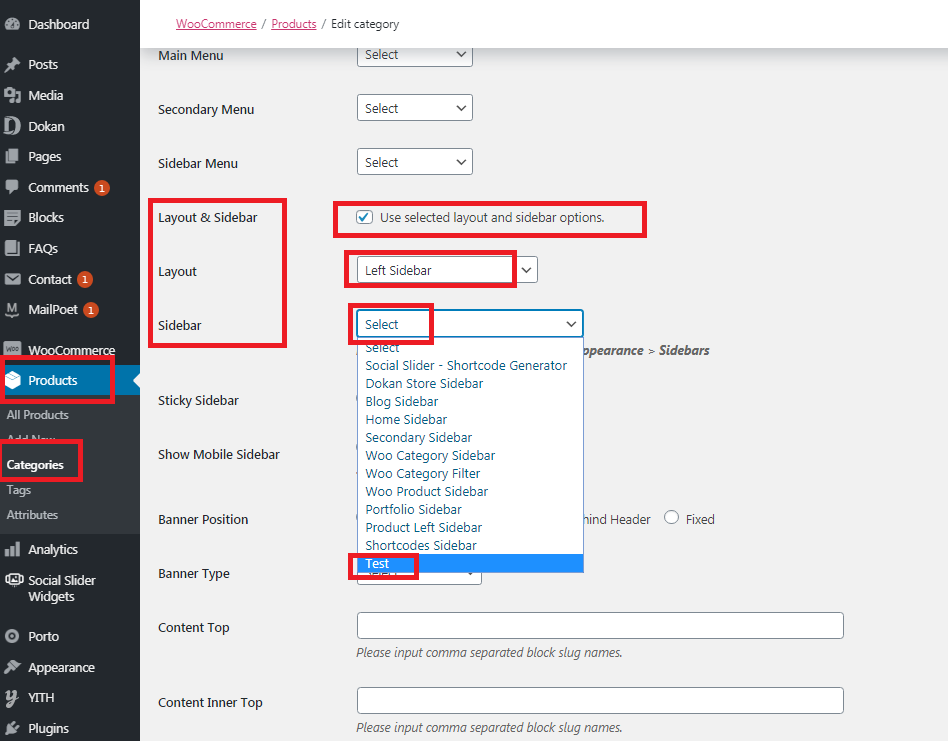Click the Products box icon
Image resolution: width=948 pixels, height=741 pixels.
click(13, 380)
